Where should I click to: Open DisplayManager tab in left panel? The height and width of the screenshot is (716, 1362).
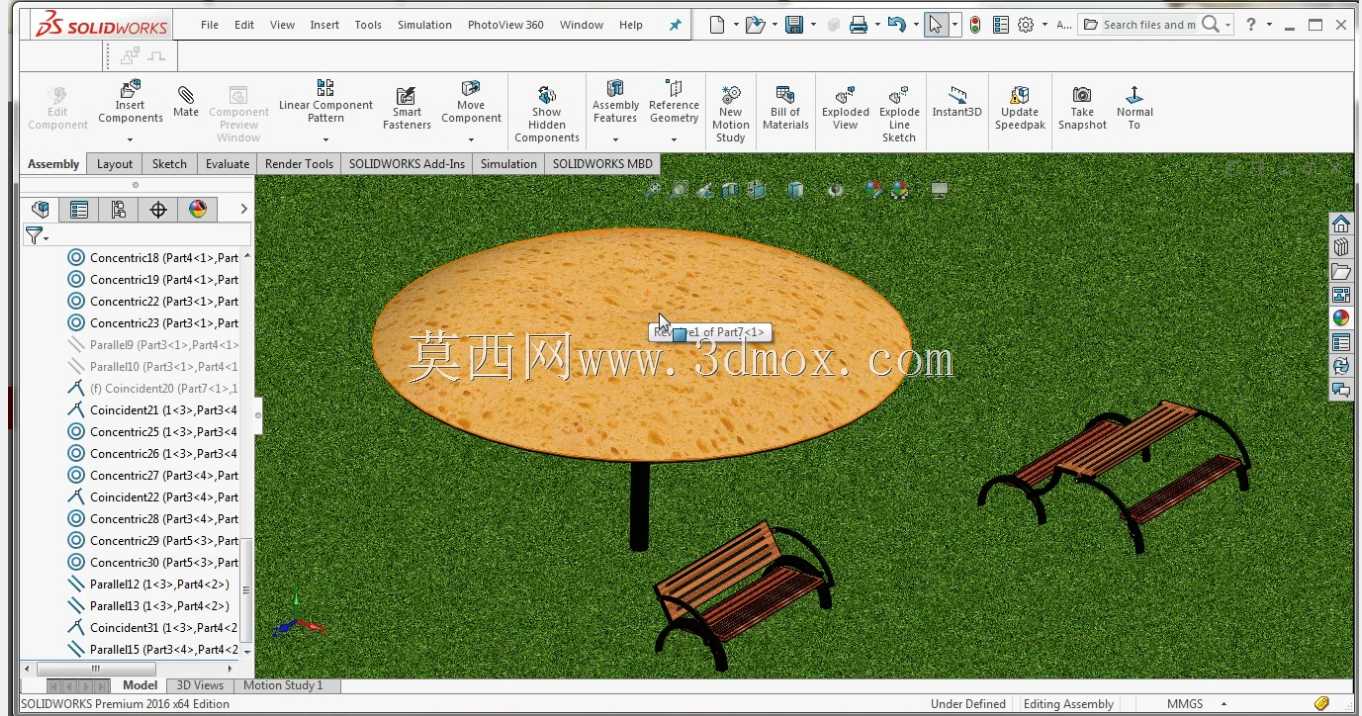(198, 209)
